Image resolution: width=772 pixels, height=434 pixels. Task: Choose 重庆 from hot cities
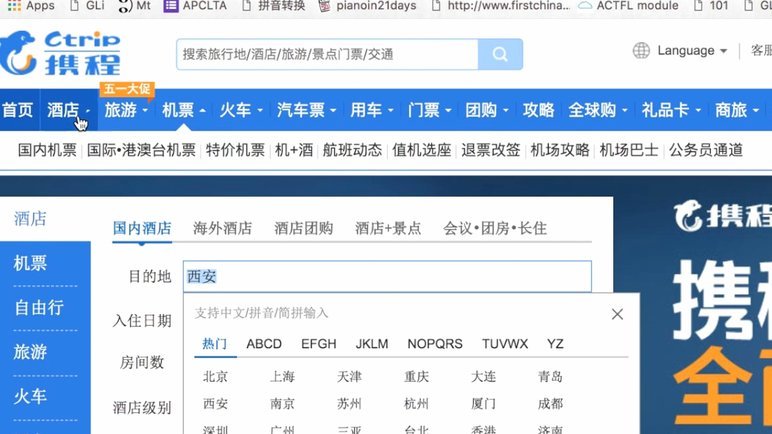coord(416,377)
